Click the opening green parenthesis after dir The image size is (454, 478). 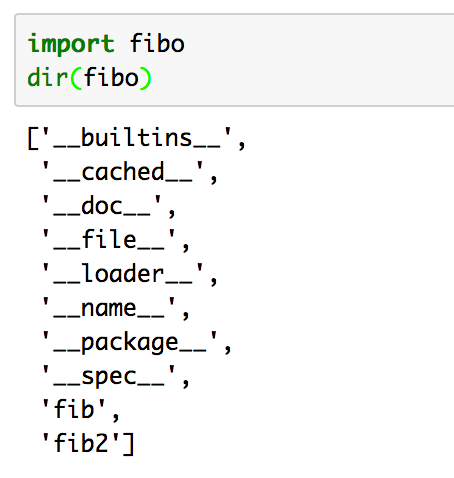[x=76, y=78]
